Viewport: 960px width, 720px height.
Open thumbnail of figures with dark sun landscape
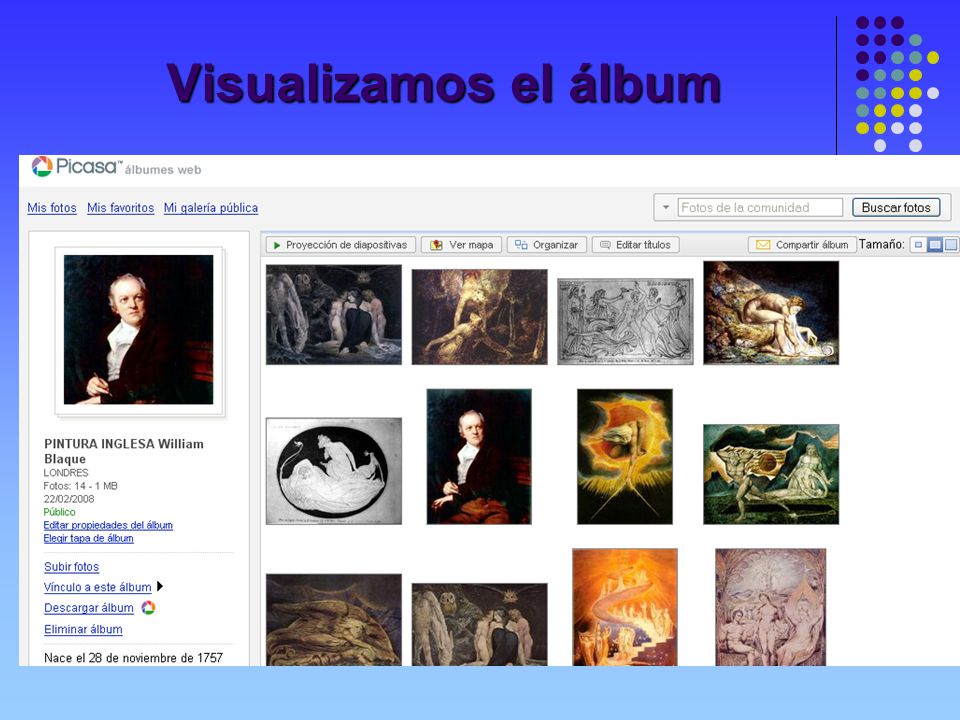(x=771, y=474)
